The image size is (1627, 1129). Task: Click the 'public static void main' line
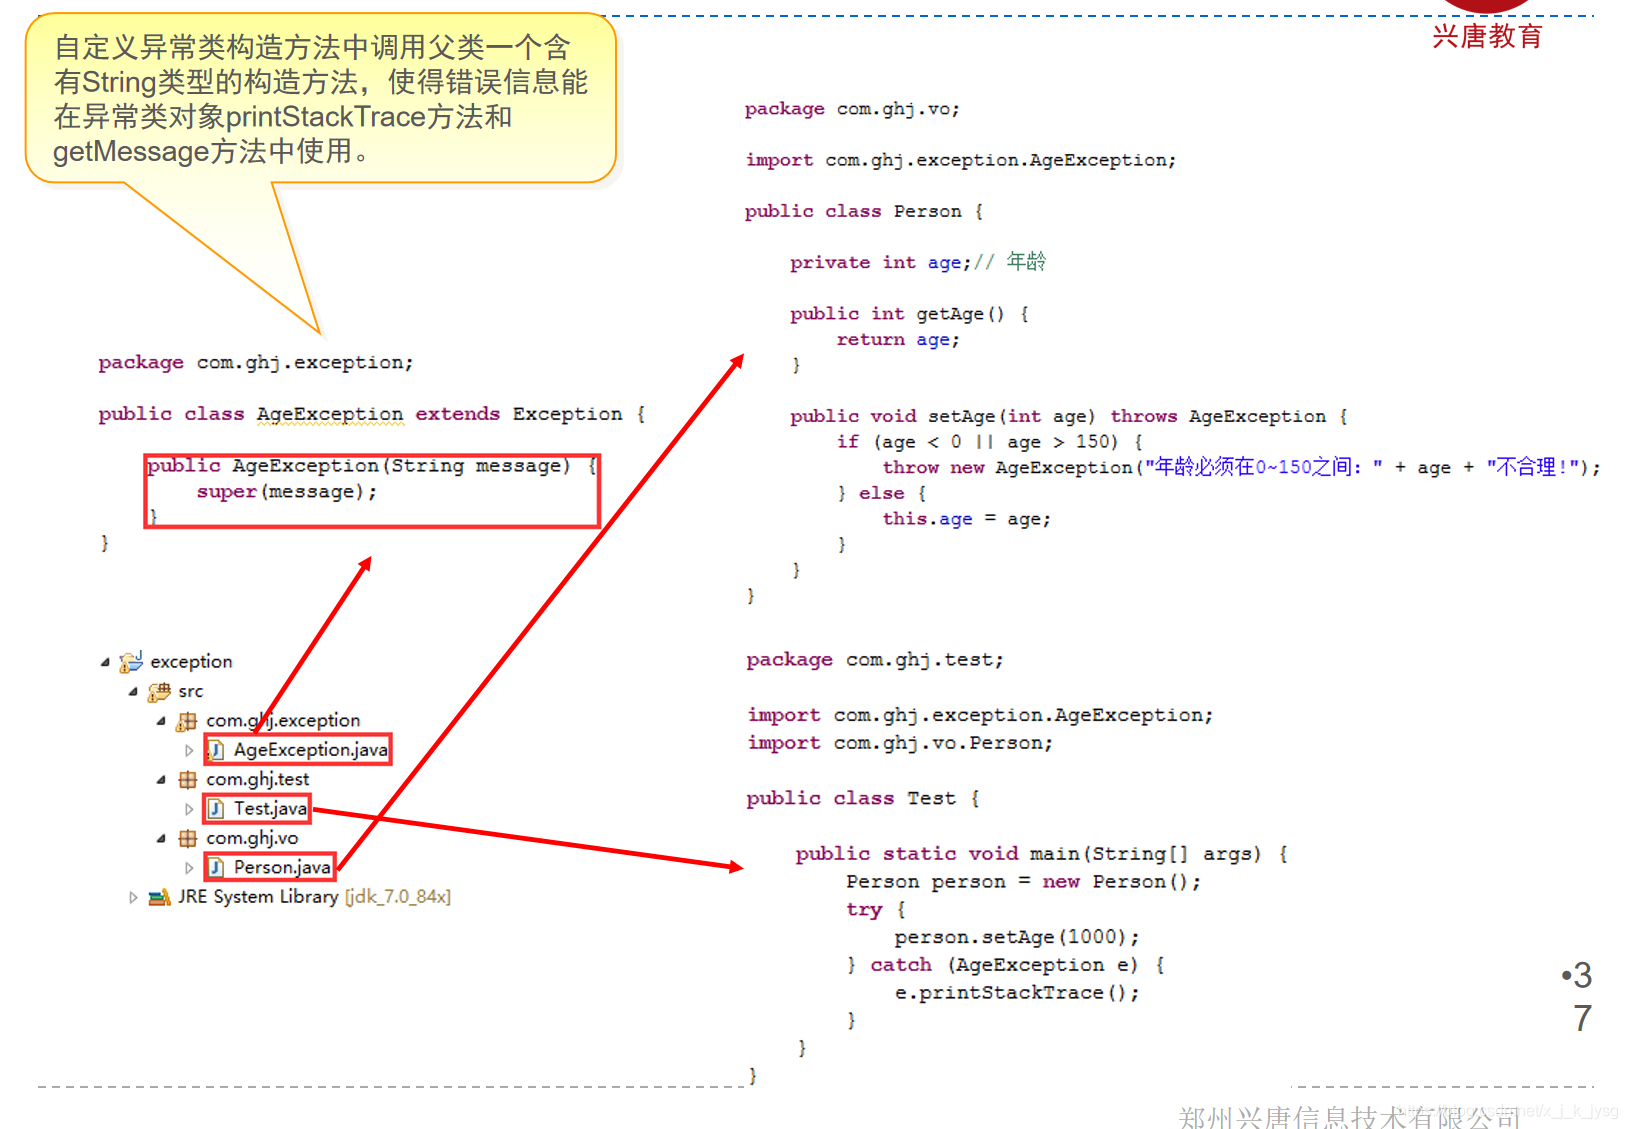point(1041,854)
